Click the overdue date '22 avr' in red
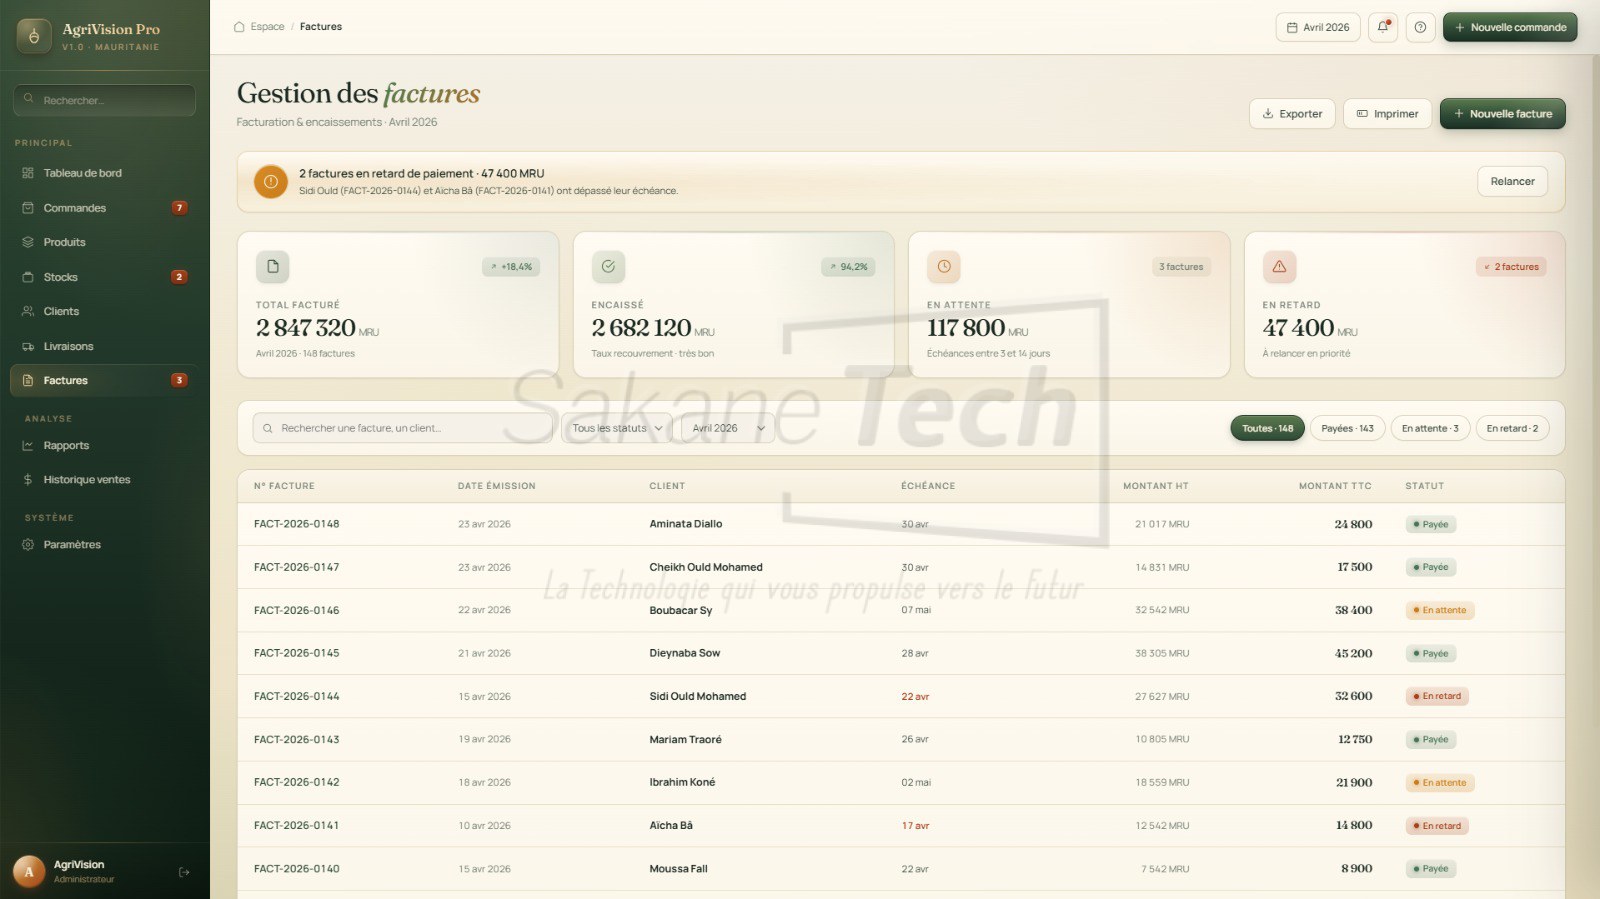The image size is (1600, 899). [x=915, y=697]
